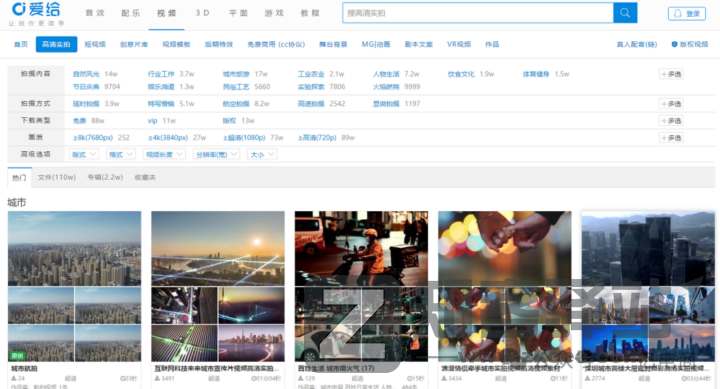Switch to the 专辑(2.2w) tab

tap(106, 177)
